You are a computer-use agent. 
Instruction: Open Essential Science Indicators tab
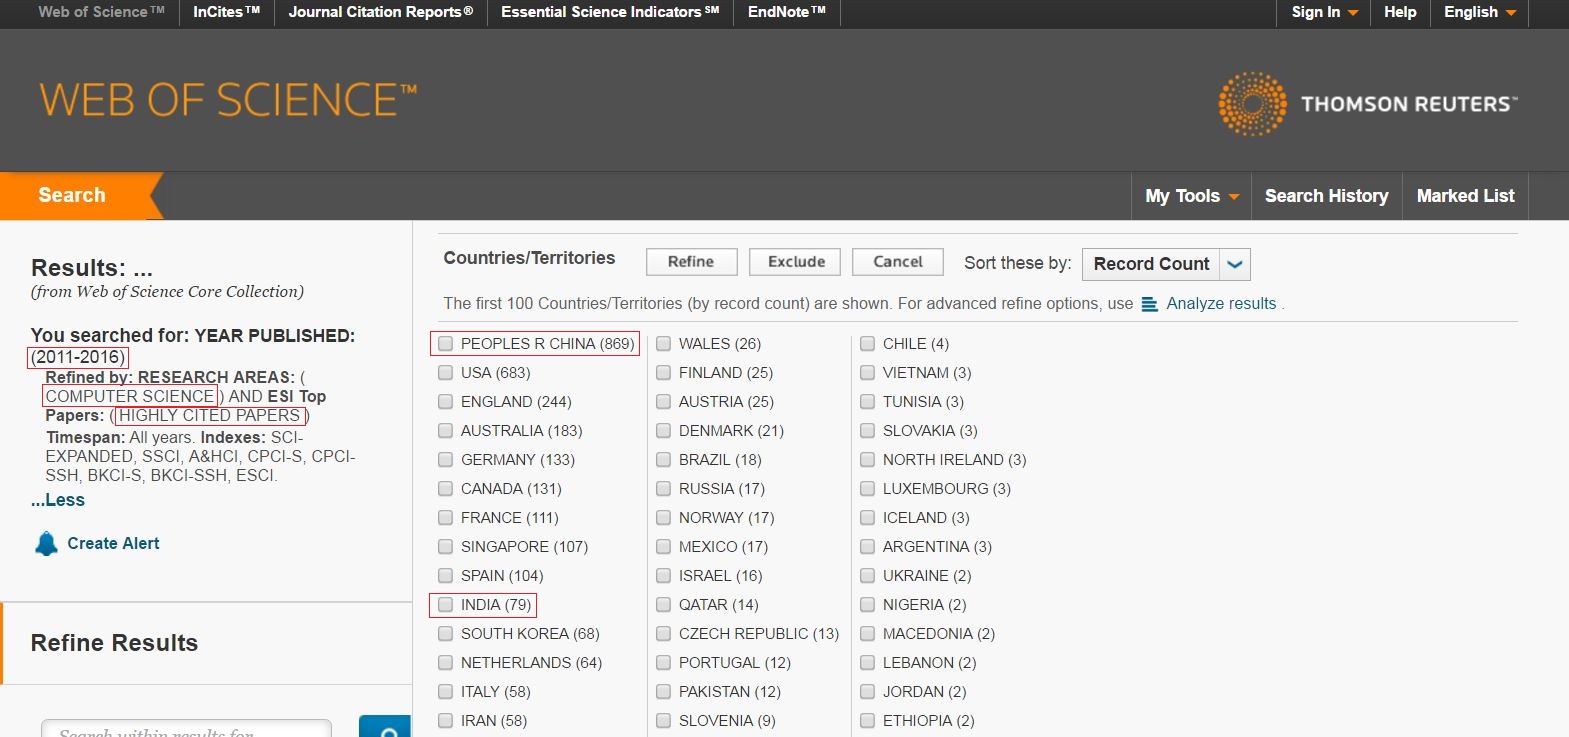[x=610, y=12]
